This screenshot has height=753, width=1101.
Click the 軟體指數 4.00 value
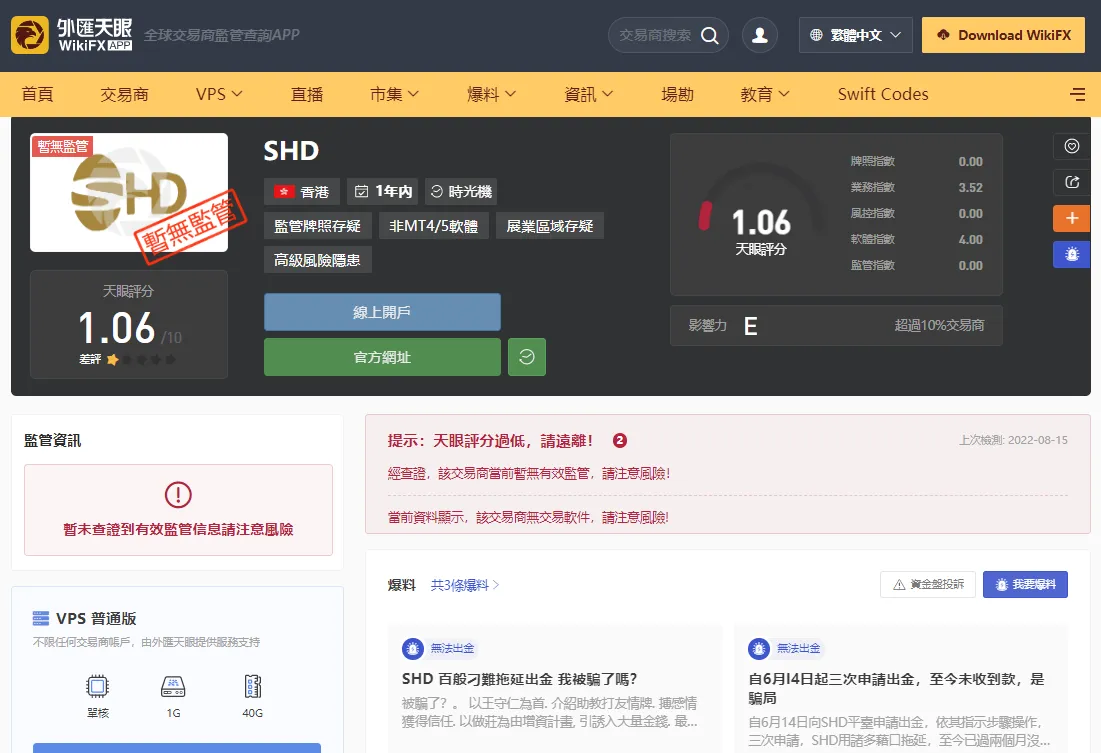[970, 240]
